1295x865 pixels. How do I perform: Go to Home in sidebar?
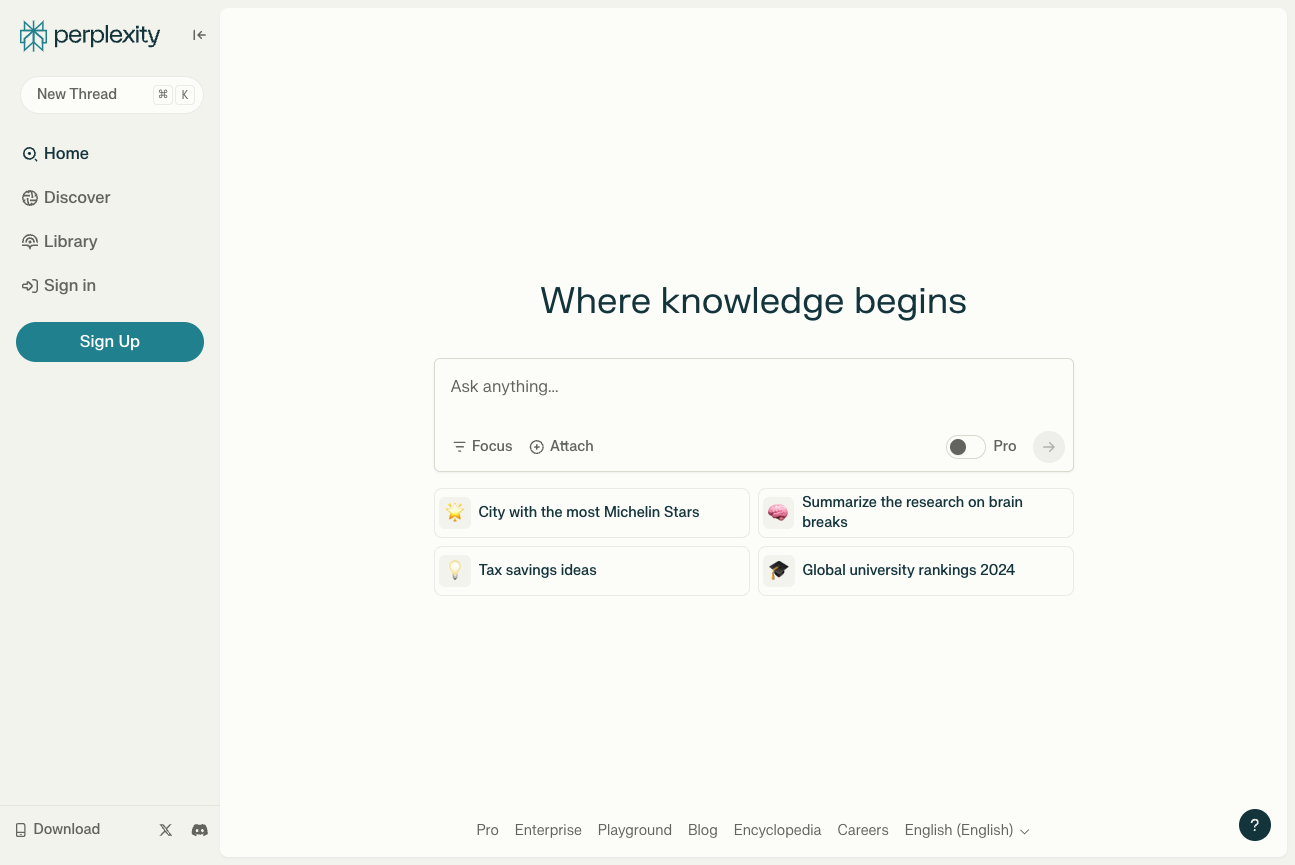(x=56, y=153)
